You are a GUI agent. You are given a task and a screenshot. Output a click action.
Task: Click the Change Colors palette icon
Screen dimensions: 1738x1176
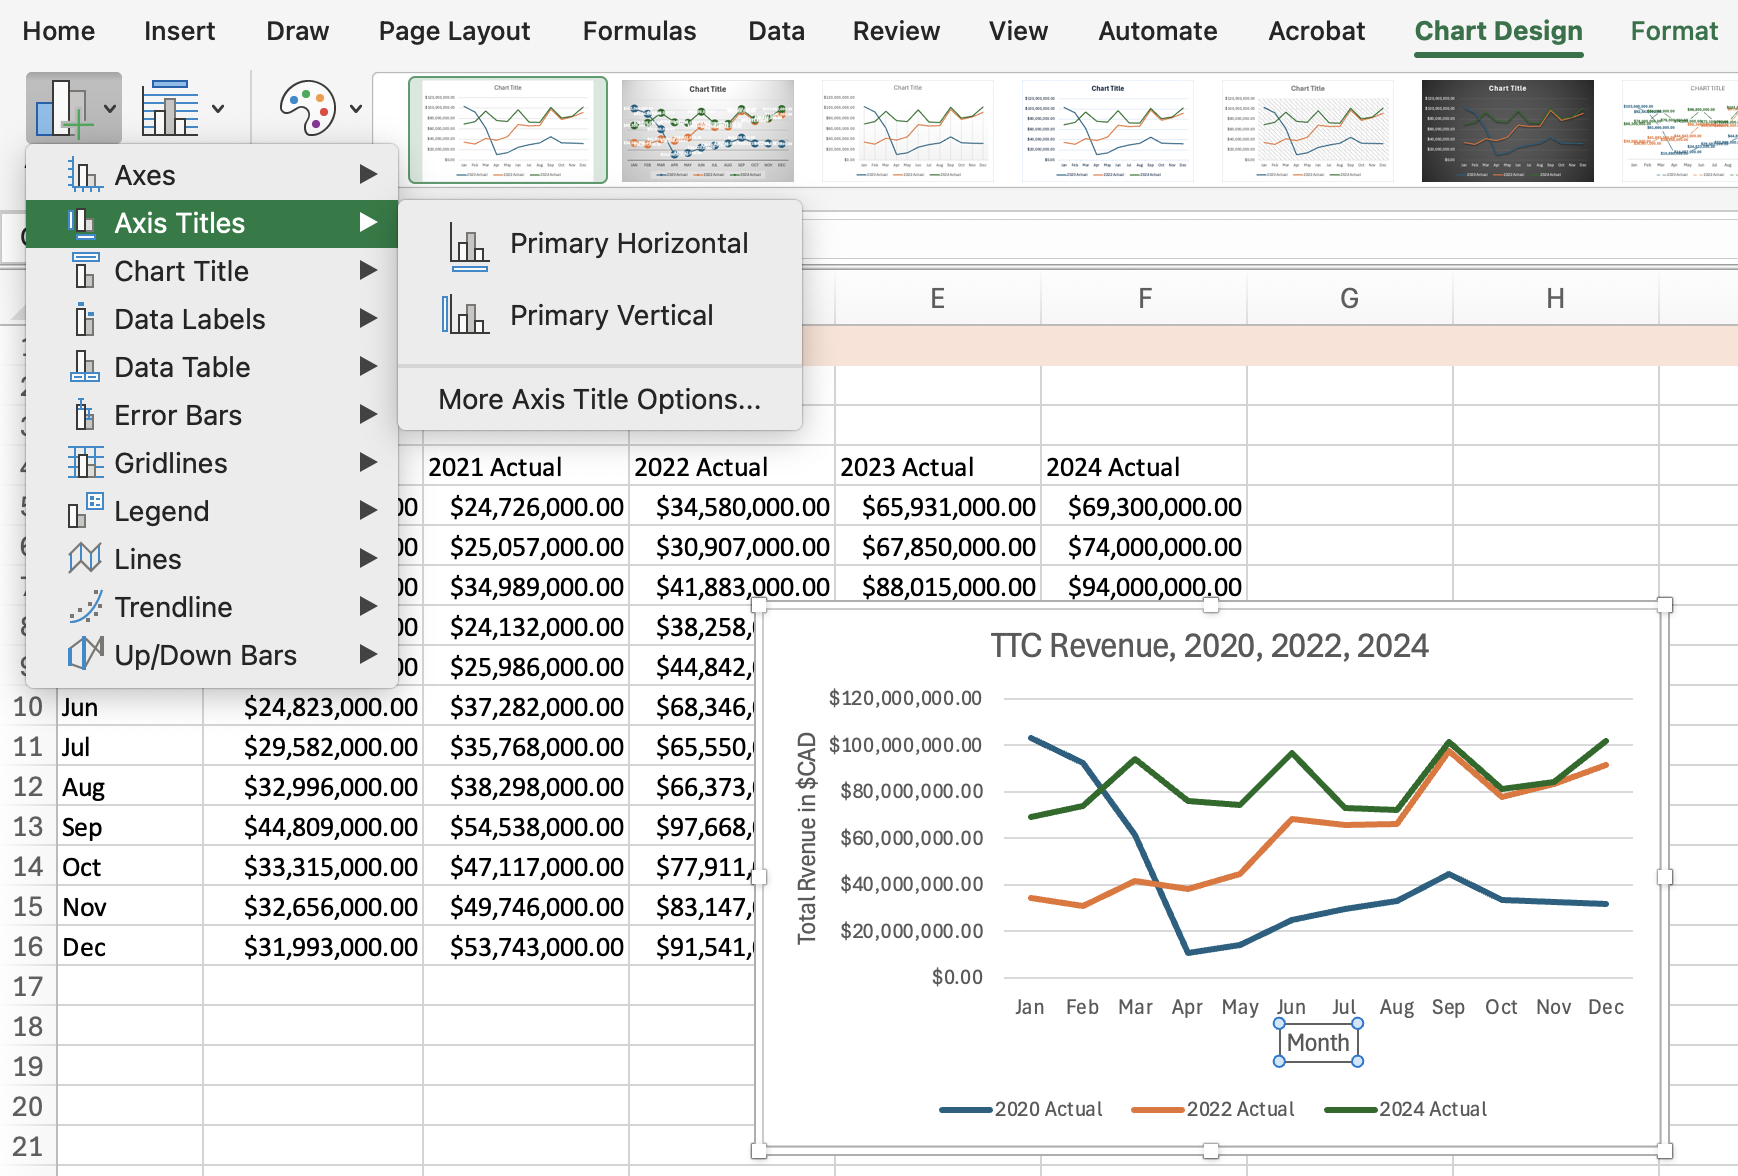(307, 108)
